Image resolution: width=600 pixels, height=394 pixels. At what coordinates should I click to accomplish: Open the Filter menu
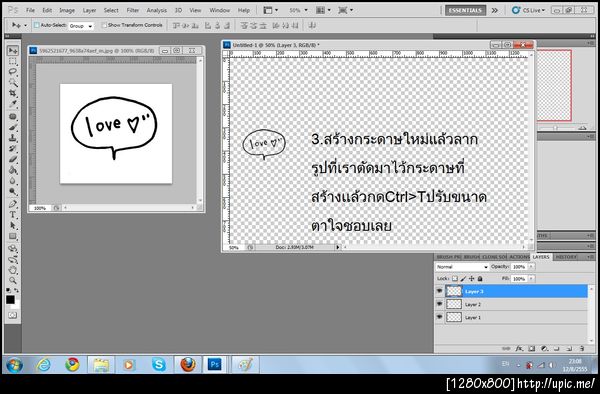132,10
